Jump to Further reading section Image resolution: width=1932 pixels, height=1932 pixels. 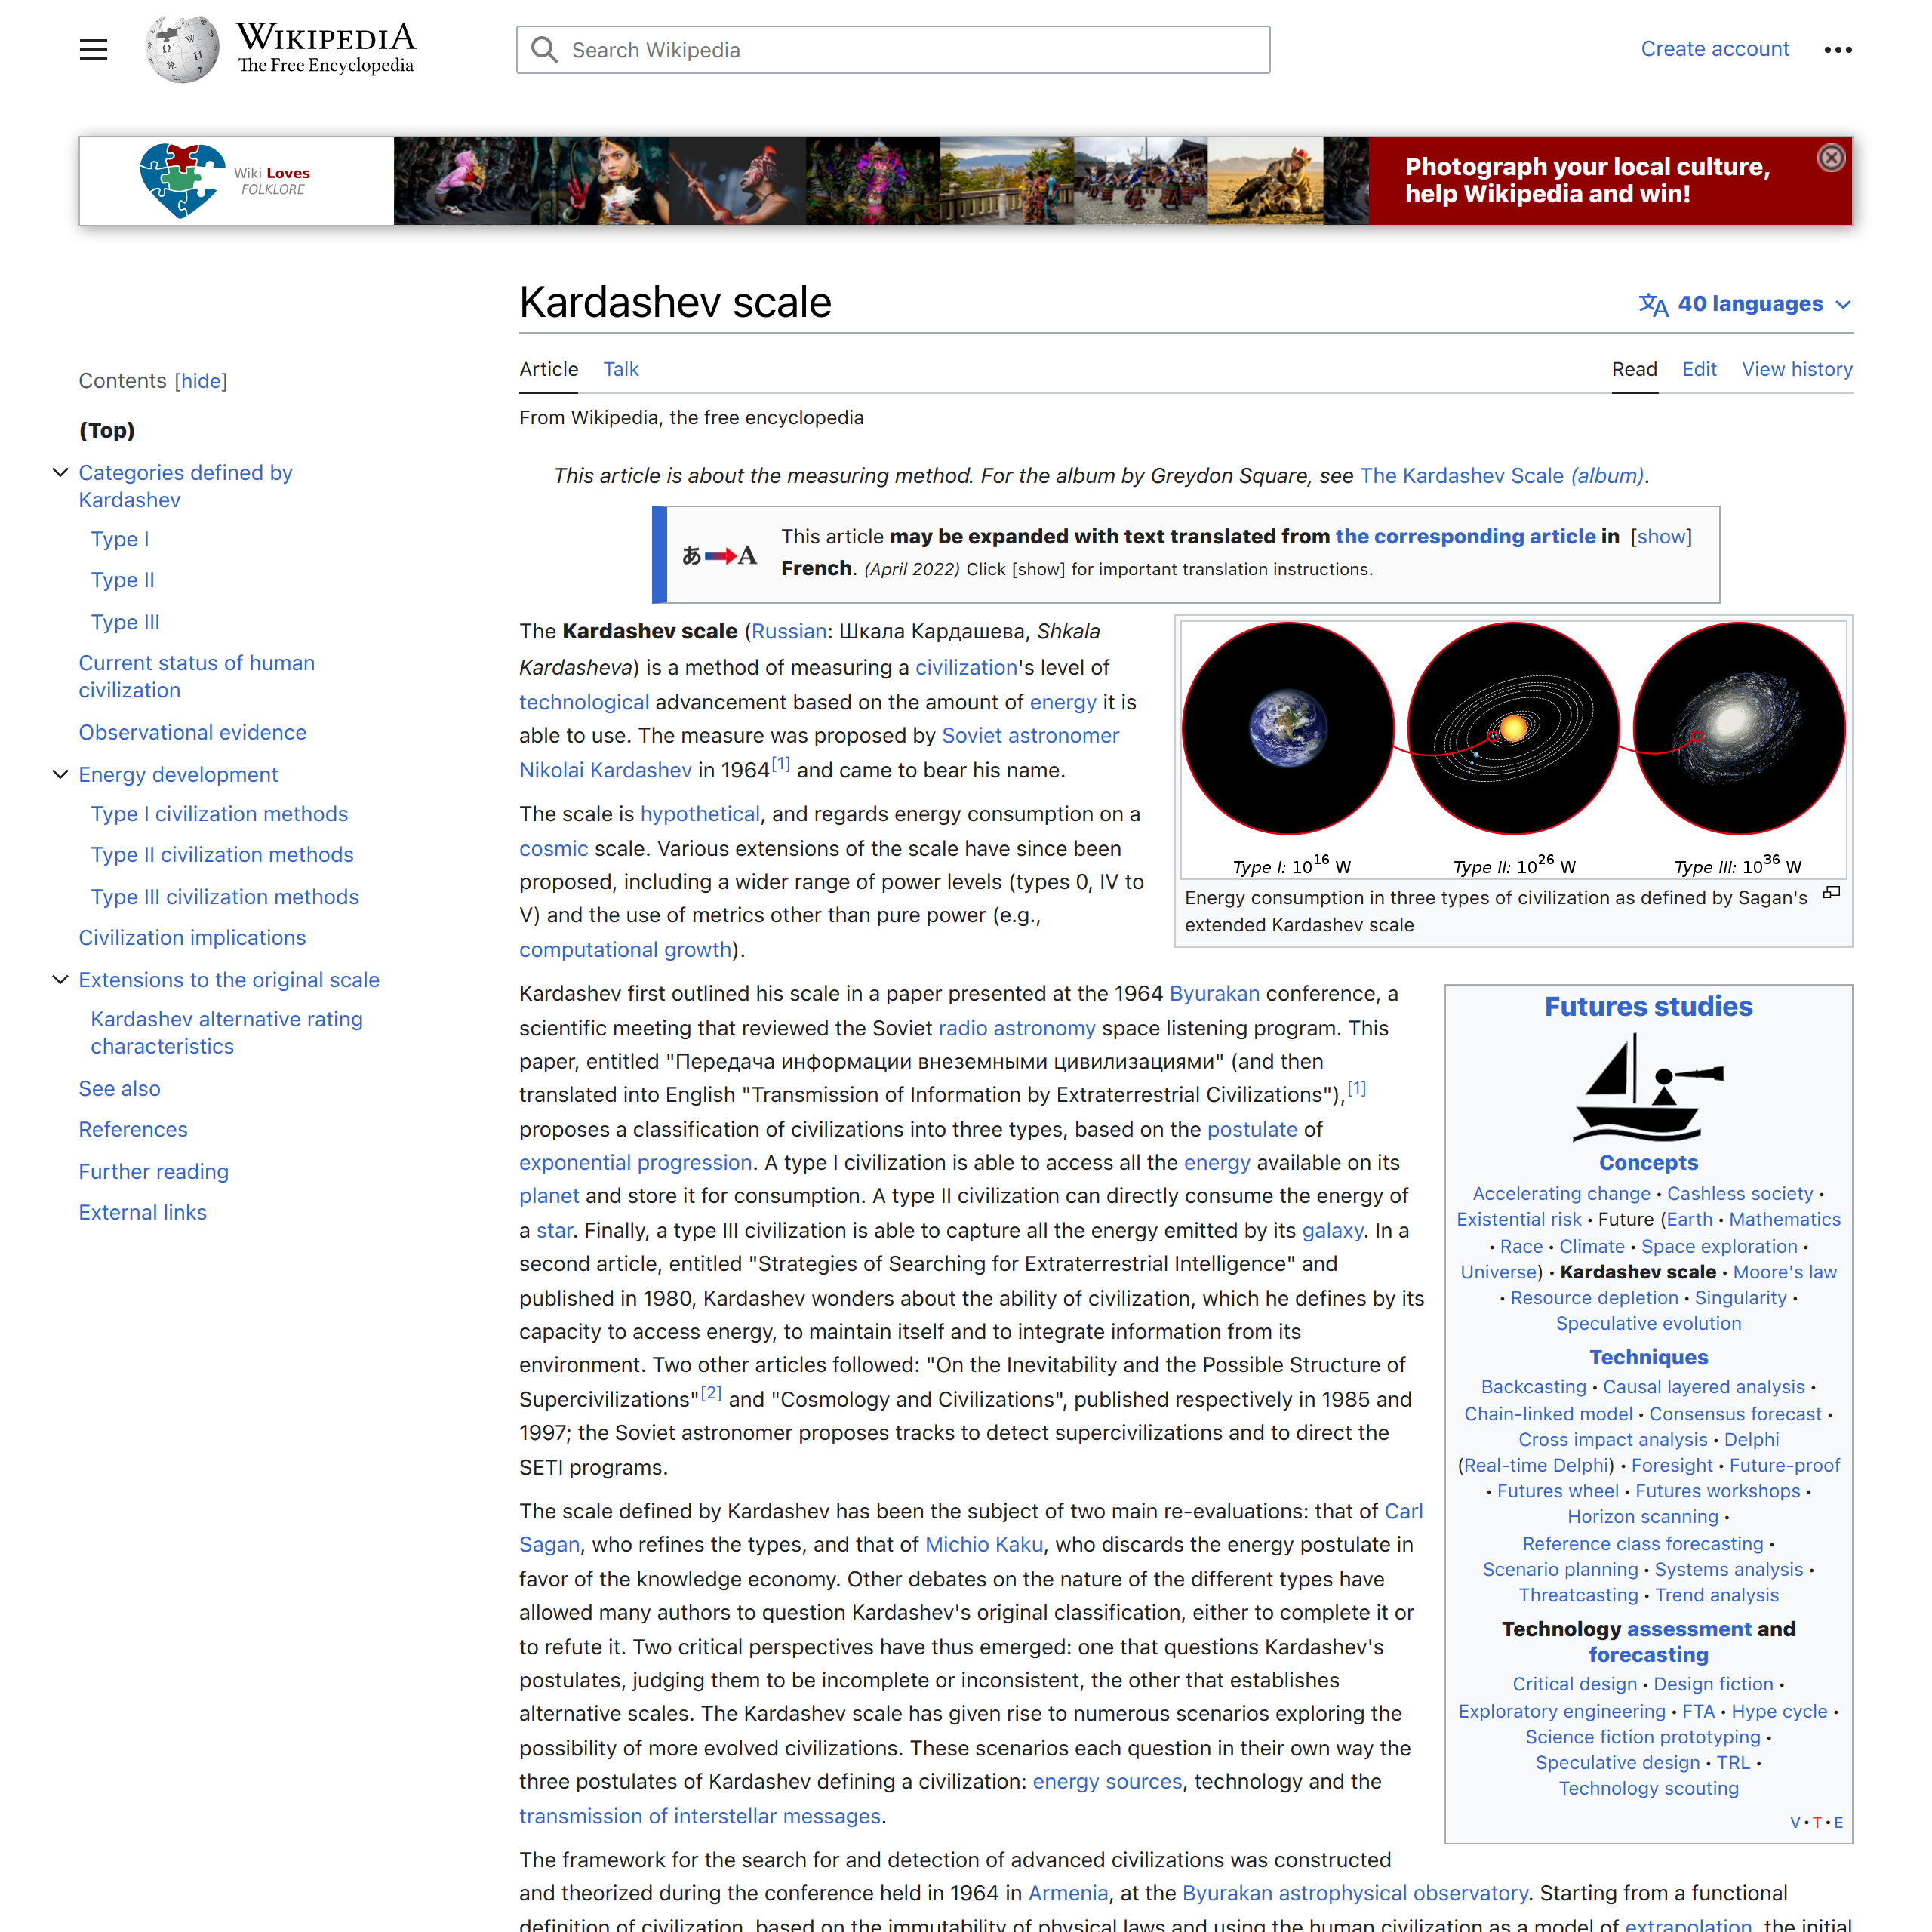coord(154,1171)
